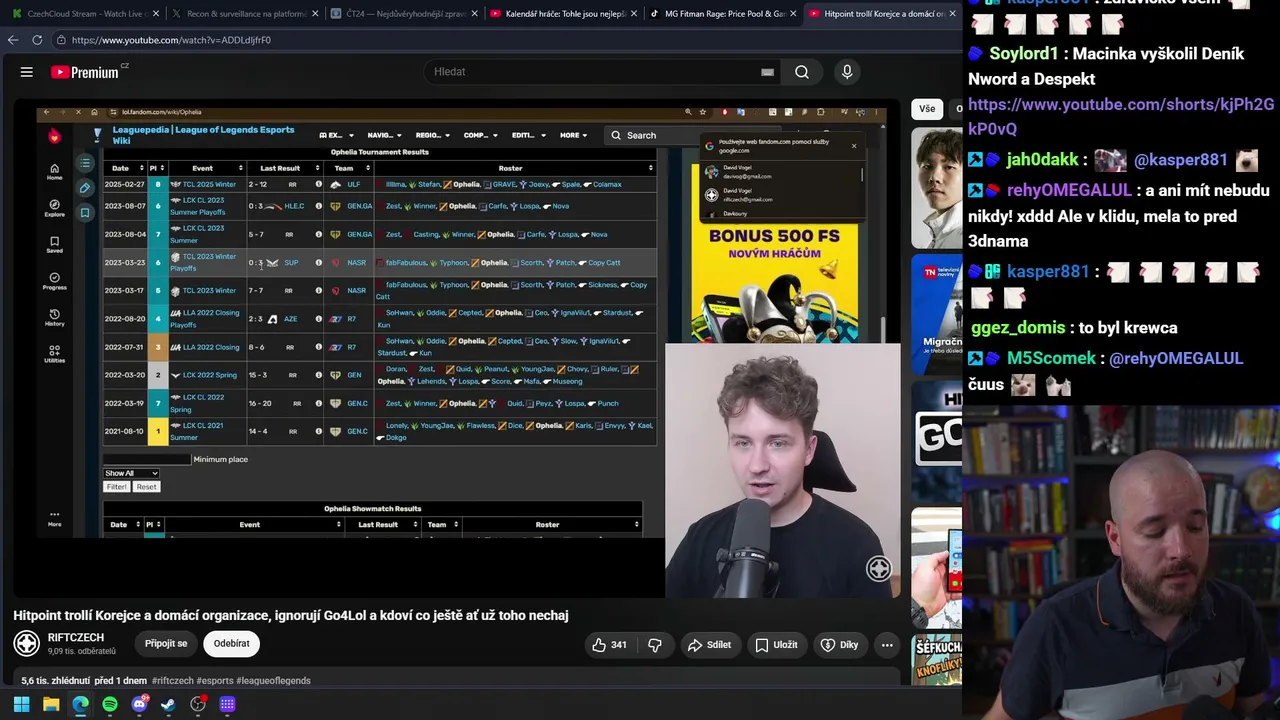Click the Připojit se button

(166, 644)
